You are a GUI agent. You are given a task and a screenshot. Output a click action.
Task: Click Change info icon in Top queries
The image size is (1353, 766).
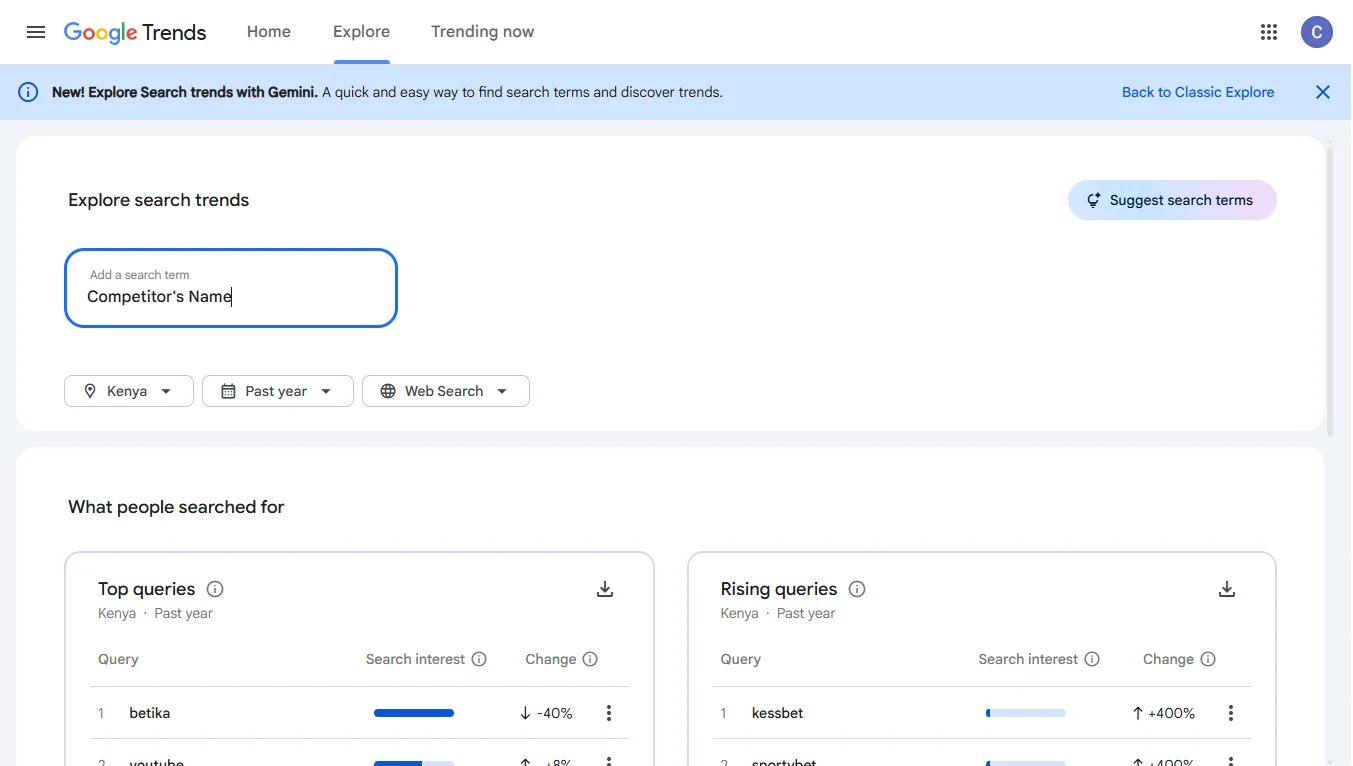click(590, 659)
